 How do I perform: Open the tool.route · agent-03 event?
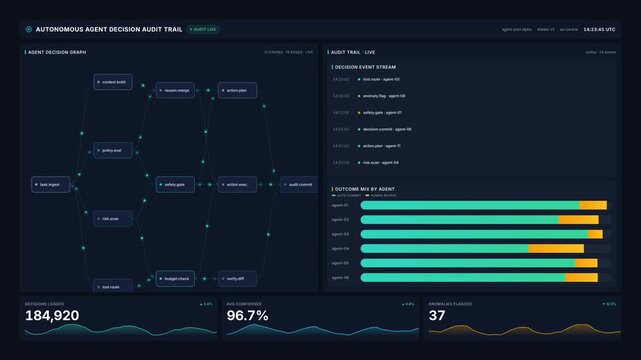472,79
